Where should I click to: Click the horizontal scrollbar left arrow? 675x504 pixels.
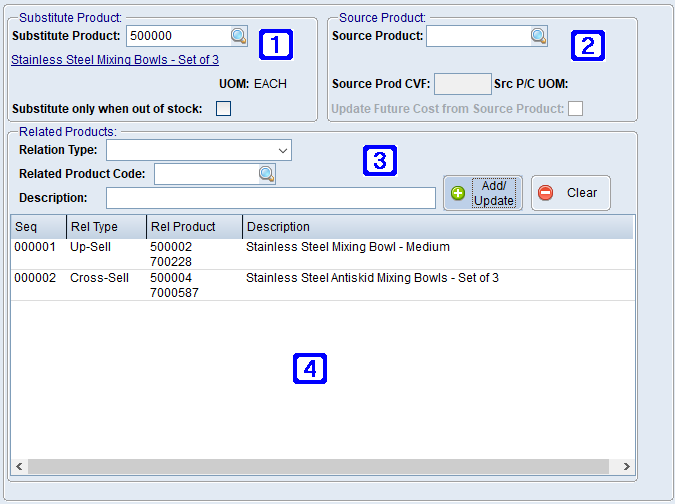tap(19, 467)
